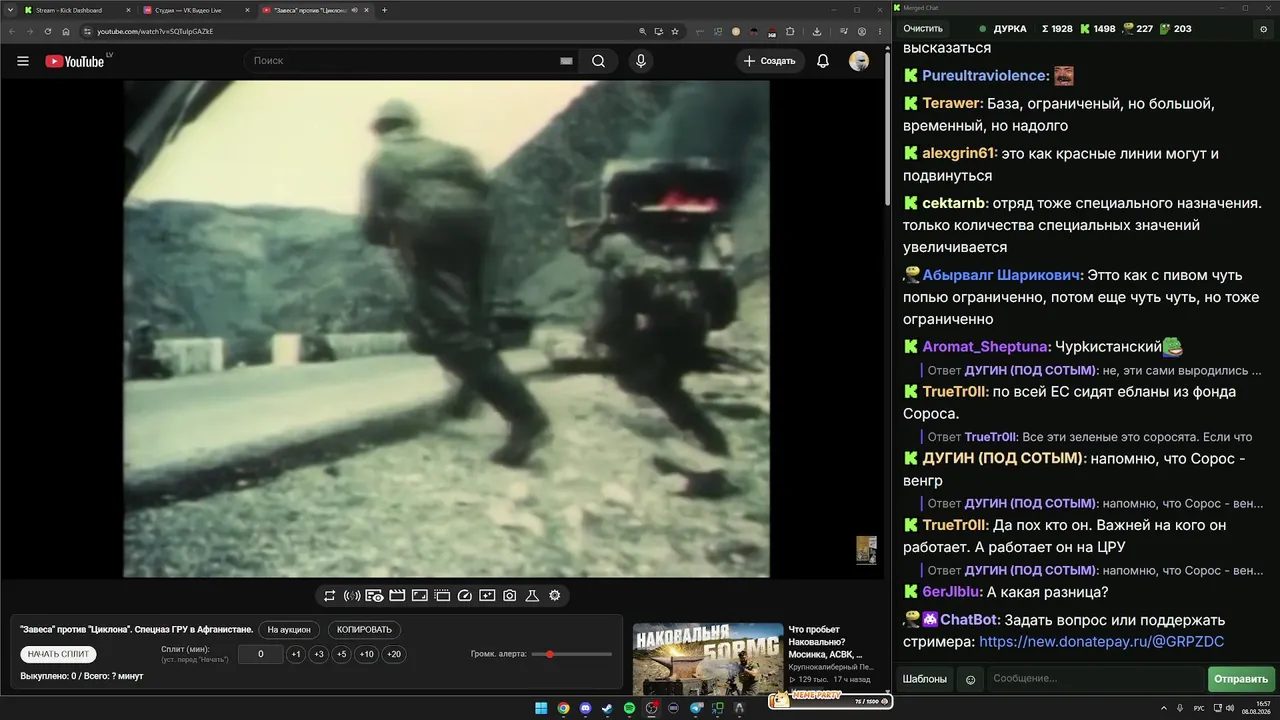Open Steam from the taskbar
This screenshot has width=1280, height=720.
tap(607, 708)
